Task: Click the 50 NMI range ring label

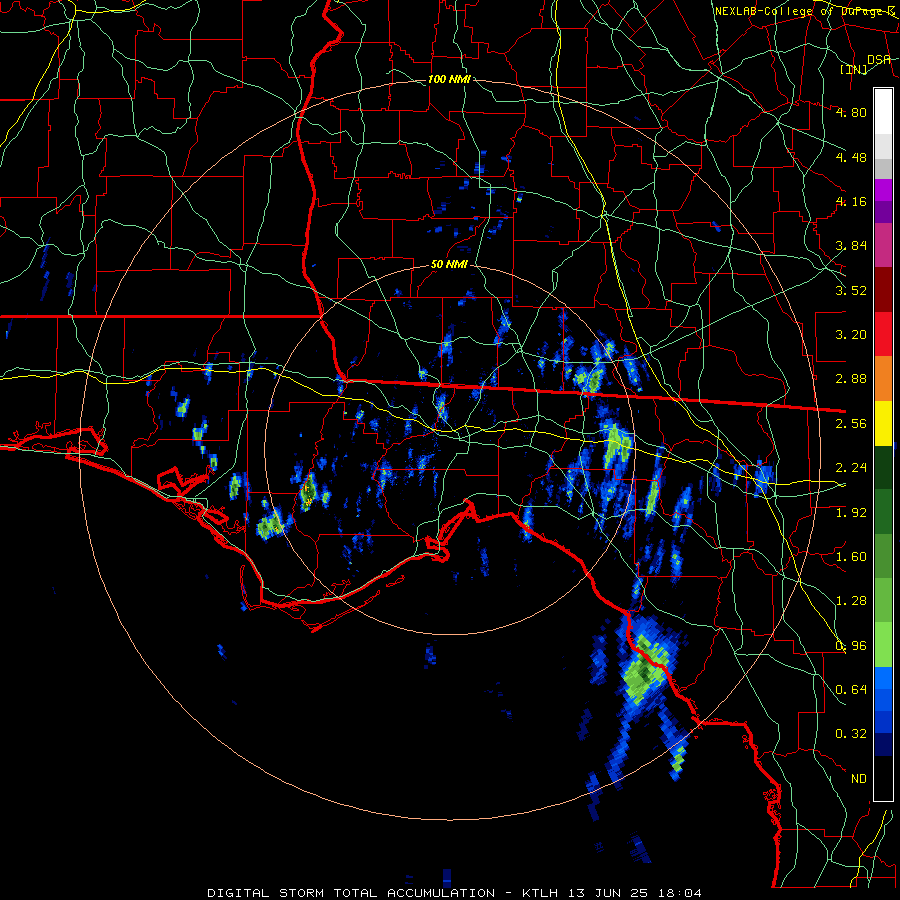Action: click(449, 265)
